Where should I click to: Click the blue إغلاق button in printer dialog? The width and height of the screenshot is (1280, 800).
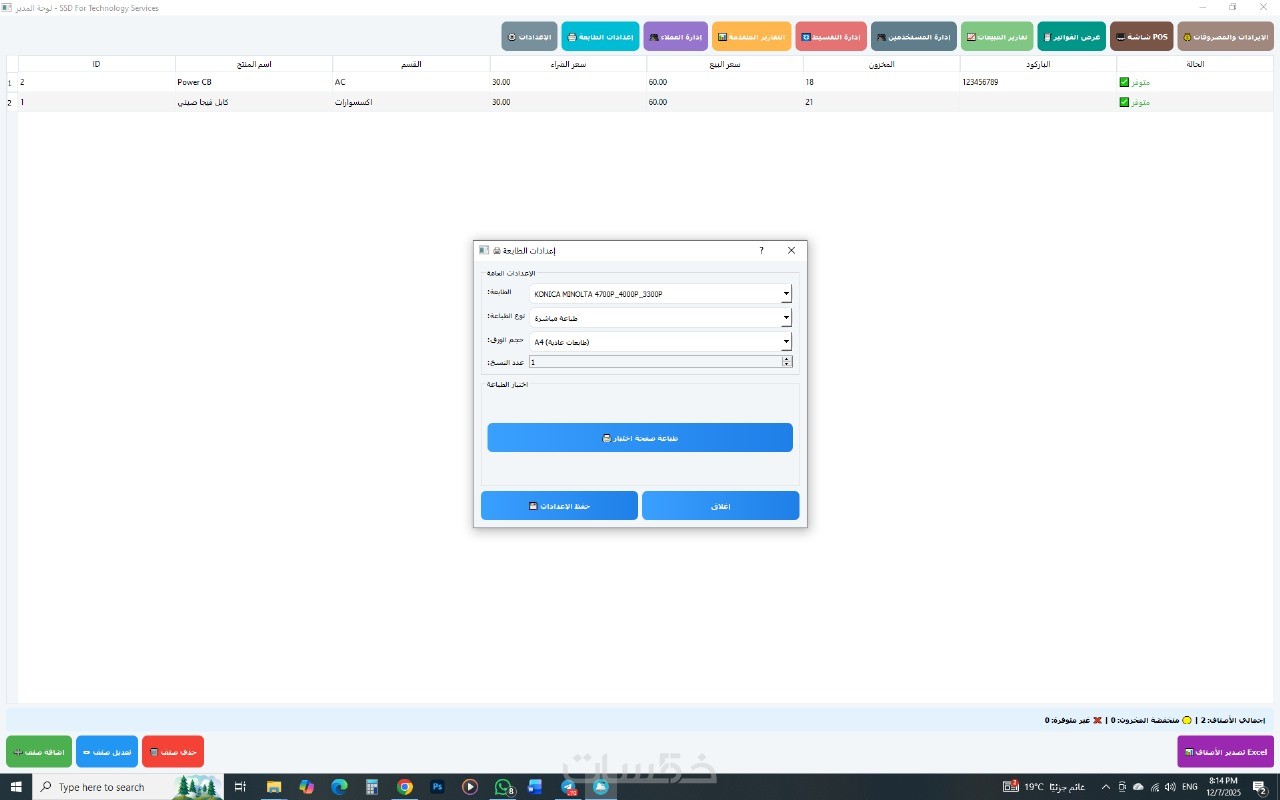pyautogui.click(x=720, y=506)
